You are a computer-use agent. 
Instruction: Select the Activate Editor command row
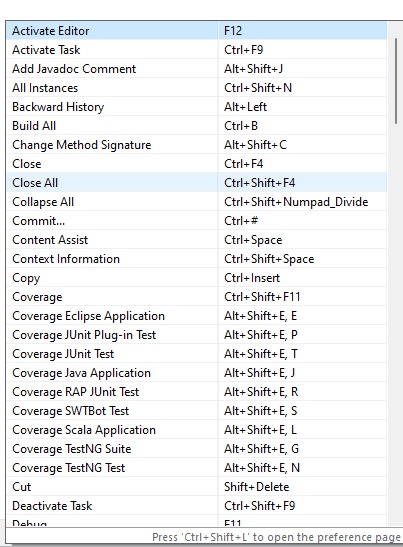(x=196, y=31)
